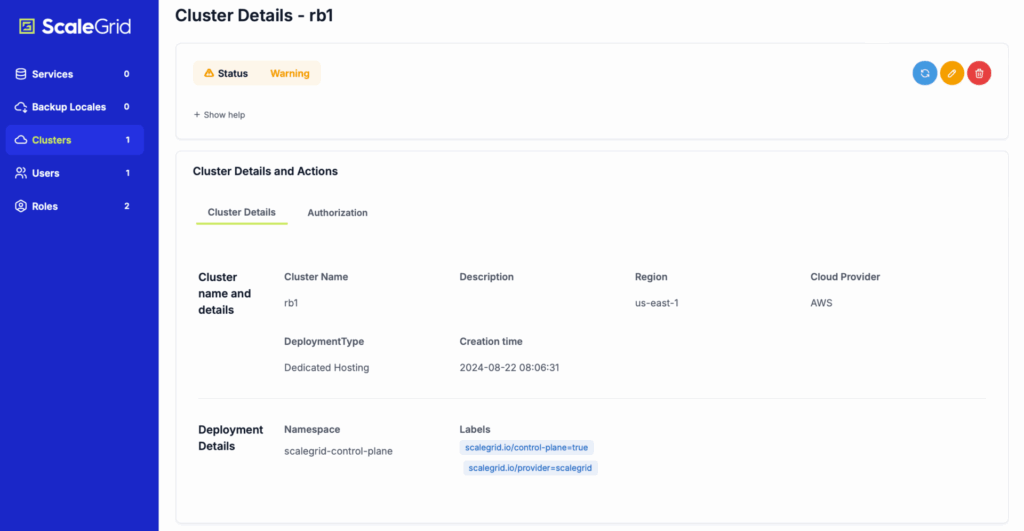Click the Roles shield icon
Screen dimensions: 1024x531
click(21, 206)
